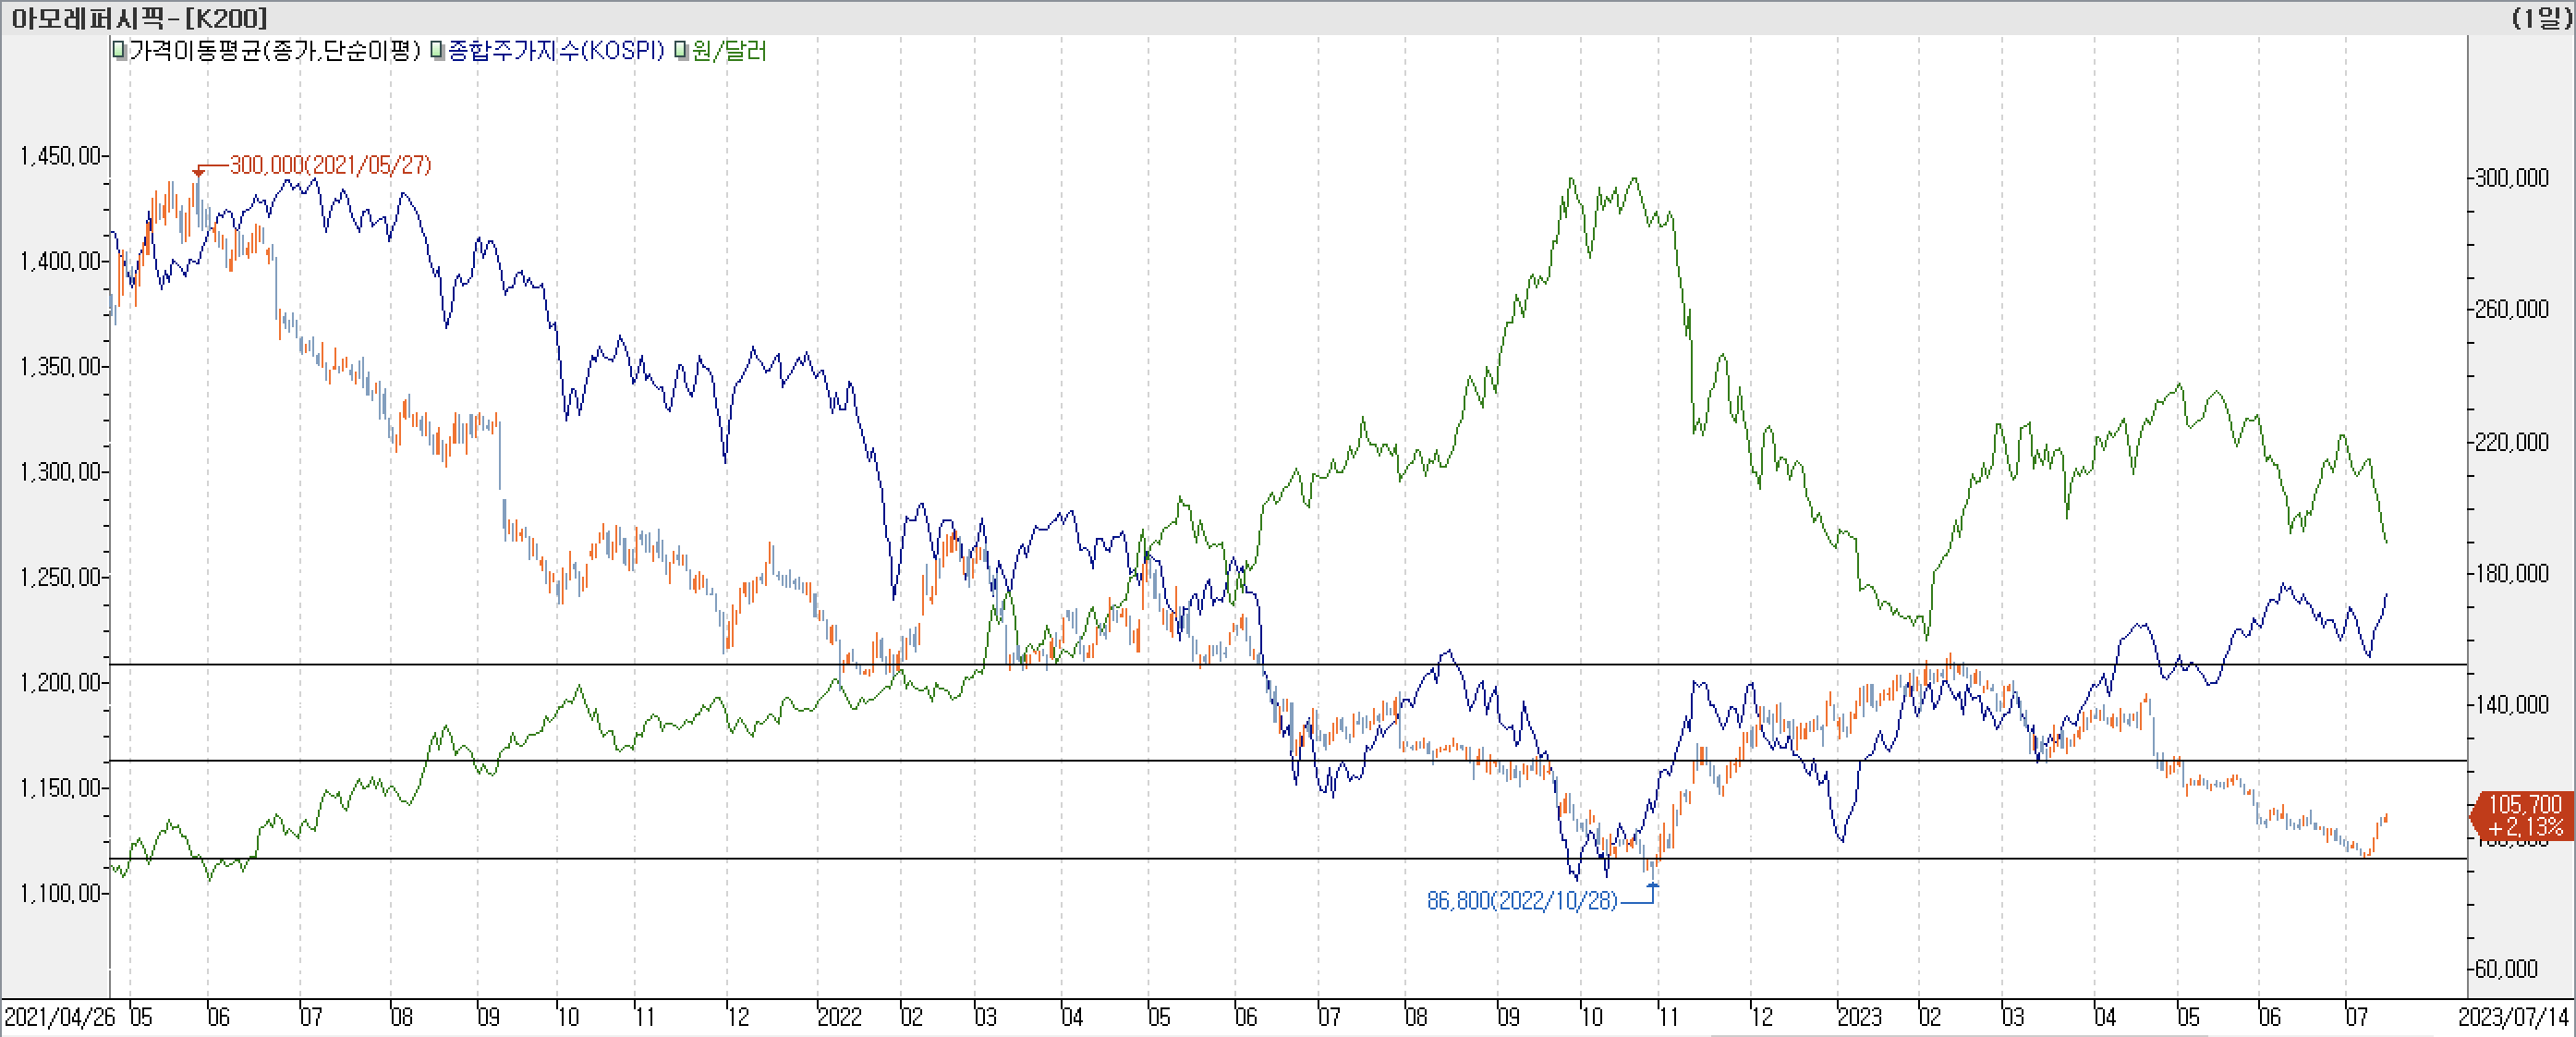Toggle the 종합주가지수(KOSPI) legend box
2576x1037 pixels.
point(437,50)
